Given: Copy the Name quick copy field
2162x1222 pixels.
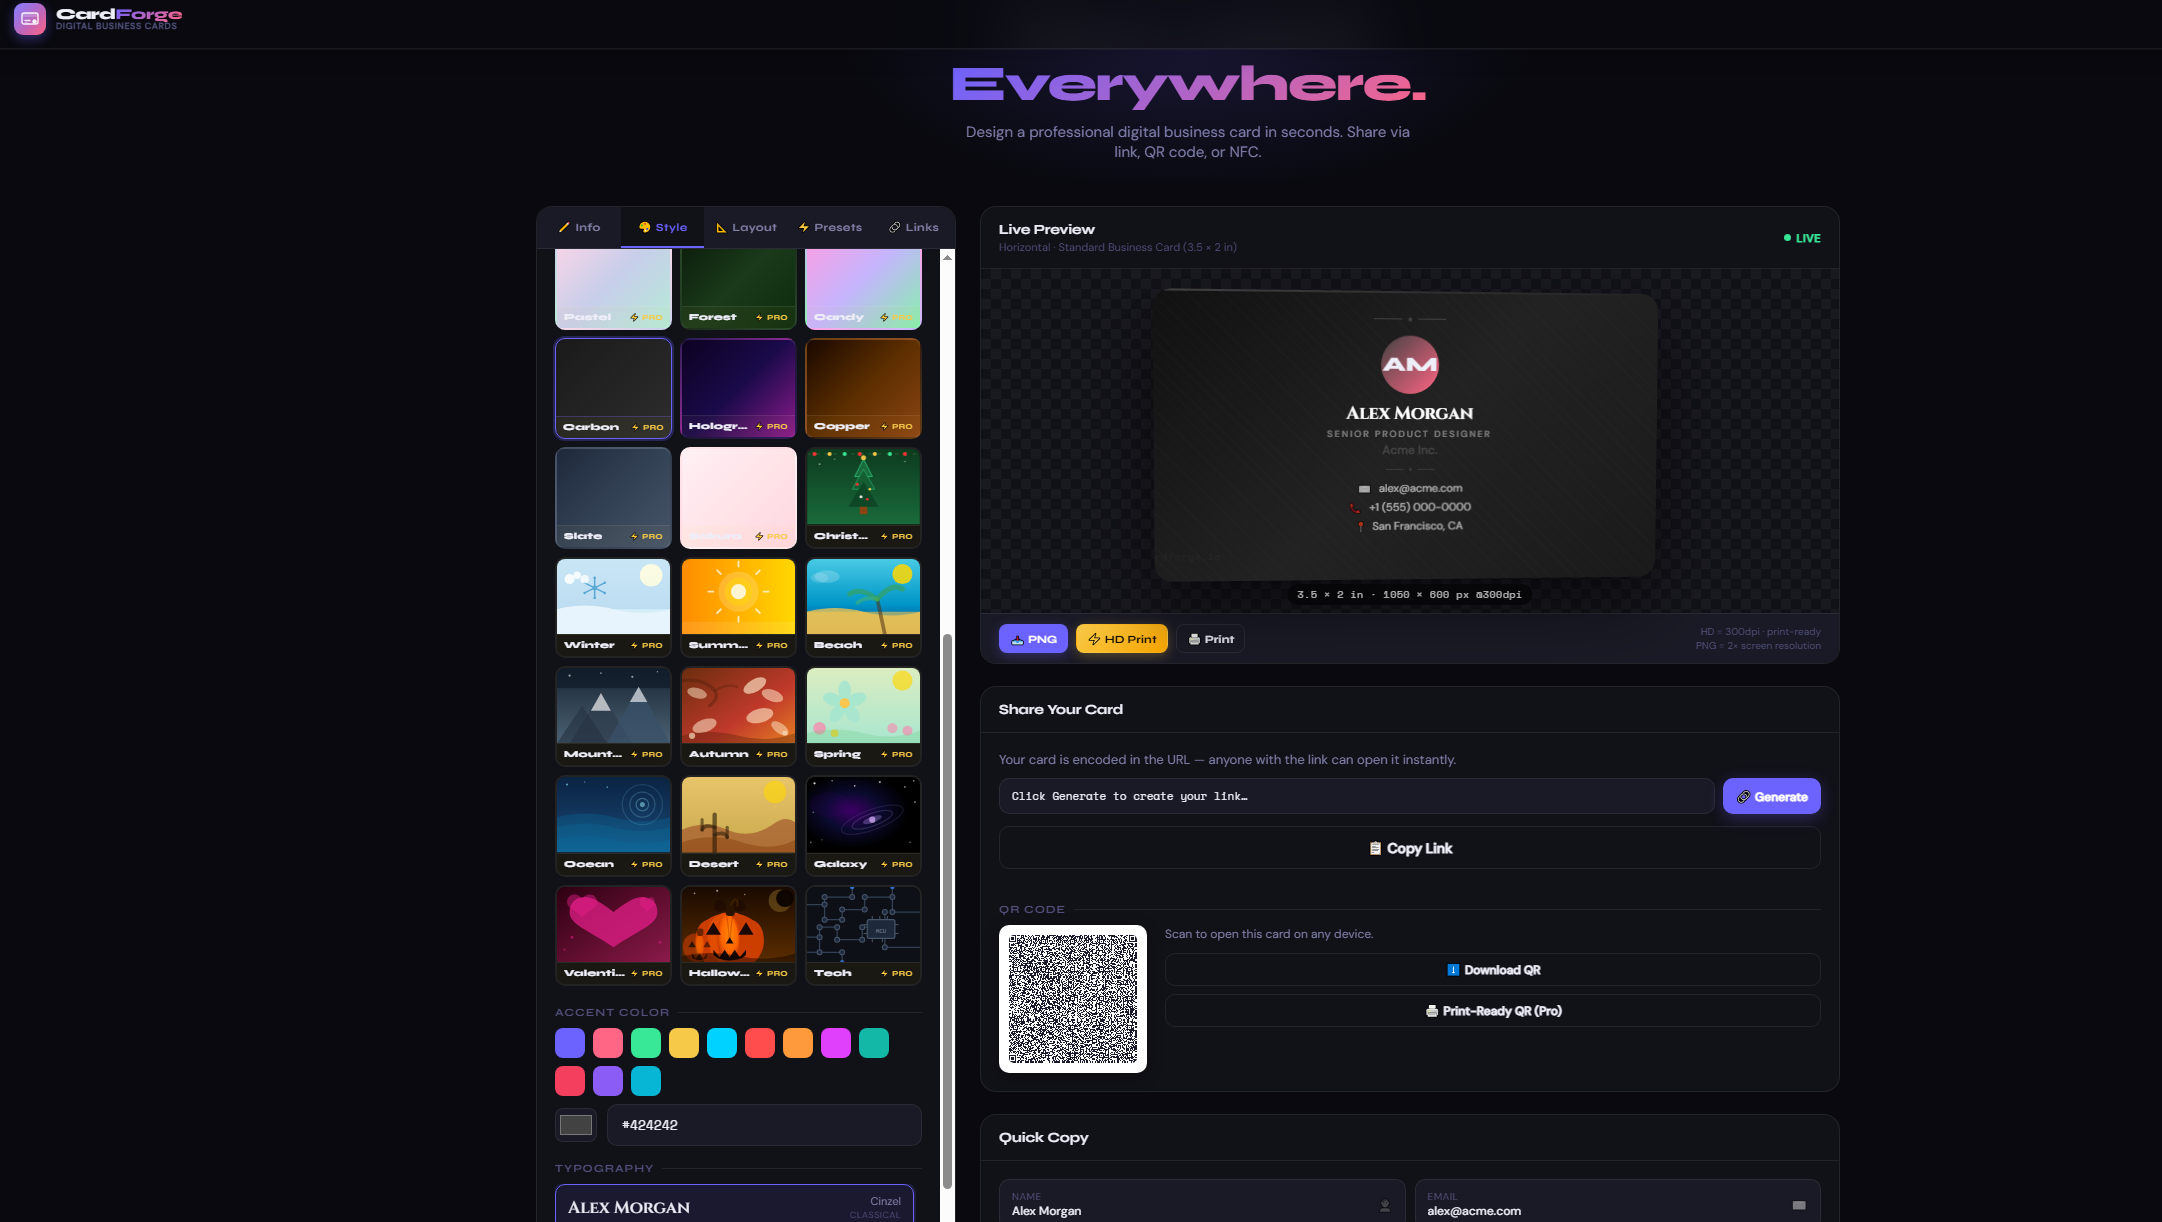Looking at the screenshot, I should pos(1202,1203).
